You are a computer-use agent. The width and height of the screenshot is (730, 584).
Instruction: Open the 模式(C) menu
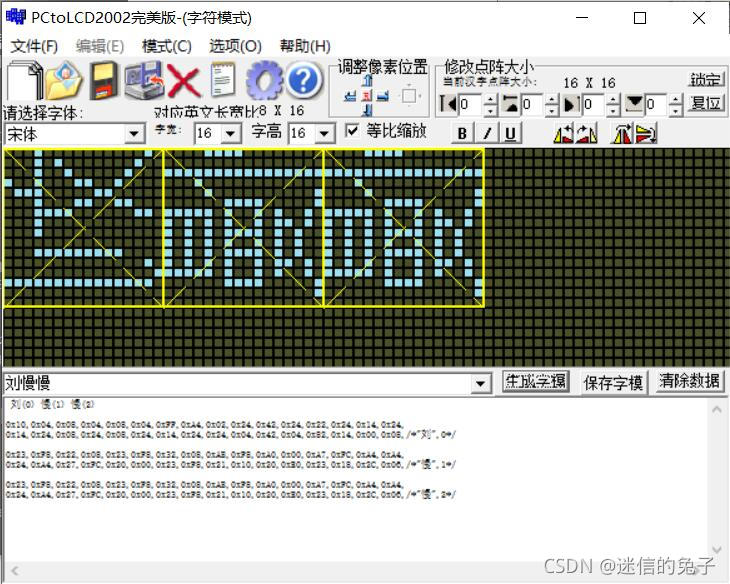(167, 46)
